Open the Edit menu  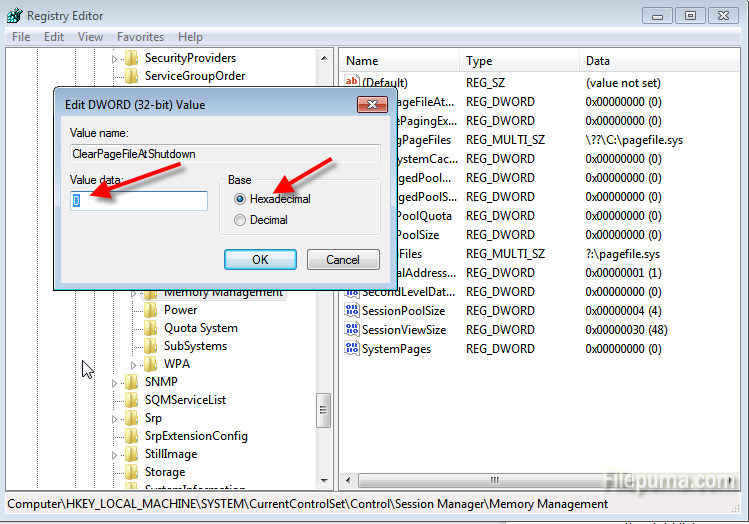54,37
